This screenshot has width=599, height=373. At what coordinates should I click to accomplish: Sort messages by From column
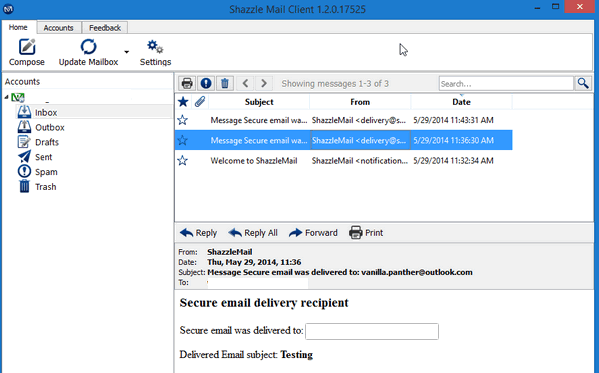click(x=360, y=102)
